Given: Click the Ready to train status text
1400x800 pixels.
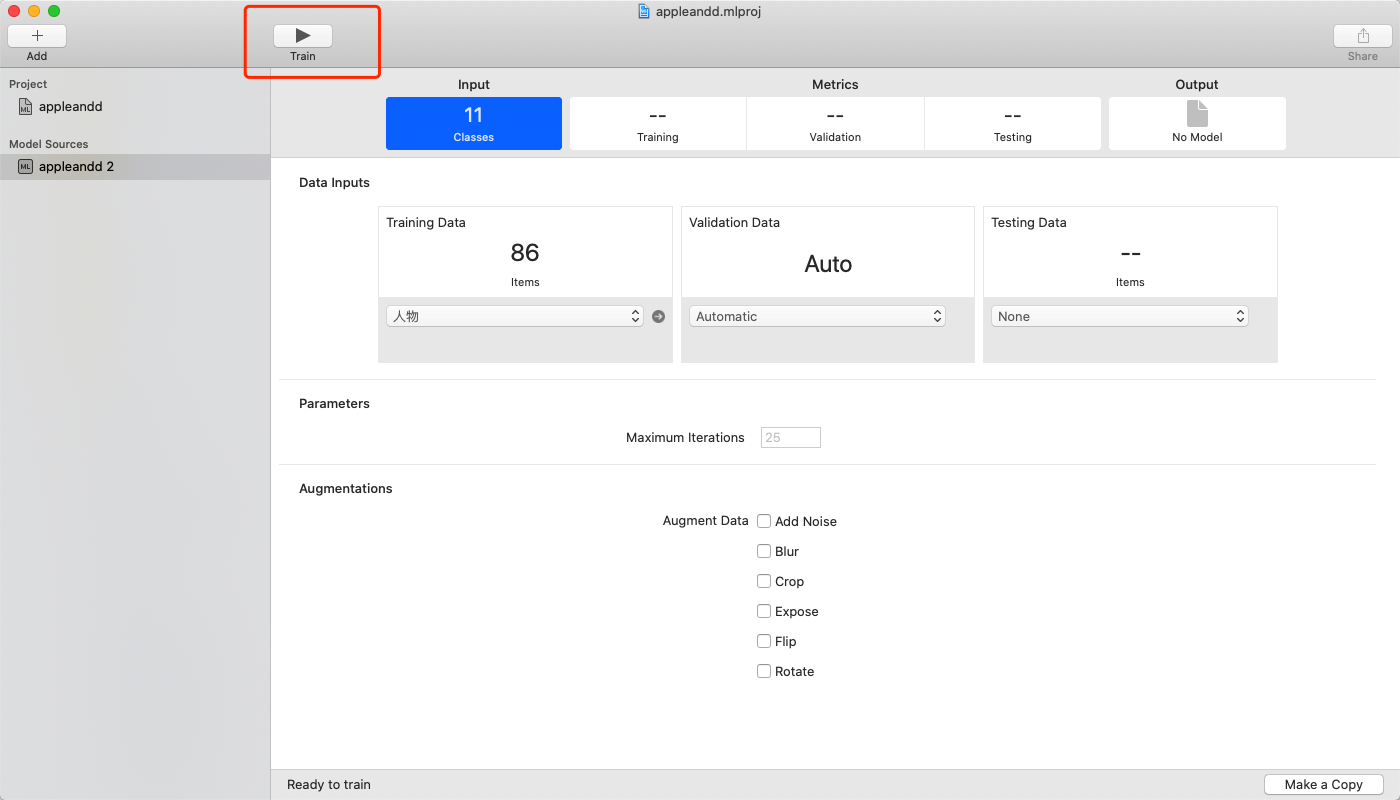Looking at the screenshot, I should point(329,785).
